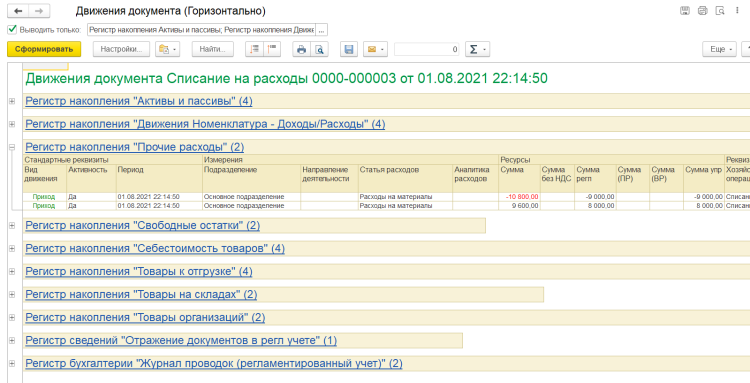The width and height of the screenshot is (750, 383).
Task: Open the sigma sum dropdown
Action: (x=477, y=49)
